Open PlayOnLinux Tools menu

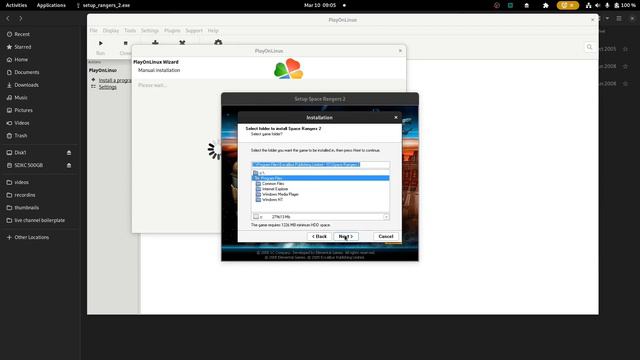coord(130,31)
